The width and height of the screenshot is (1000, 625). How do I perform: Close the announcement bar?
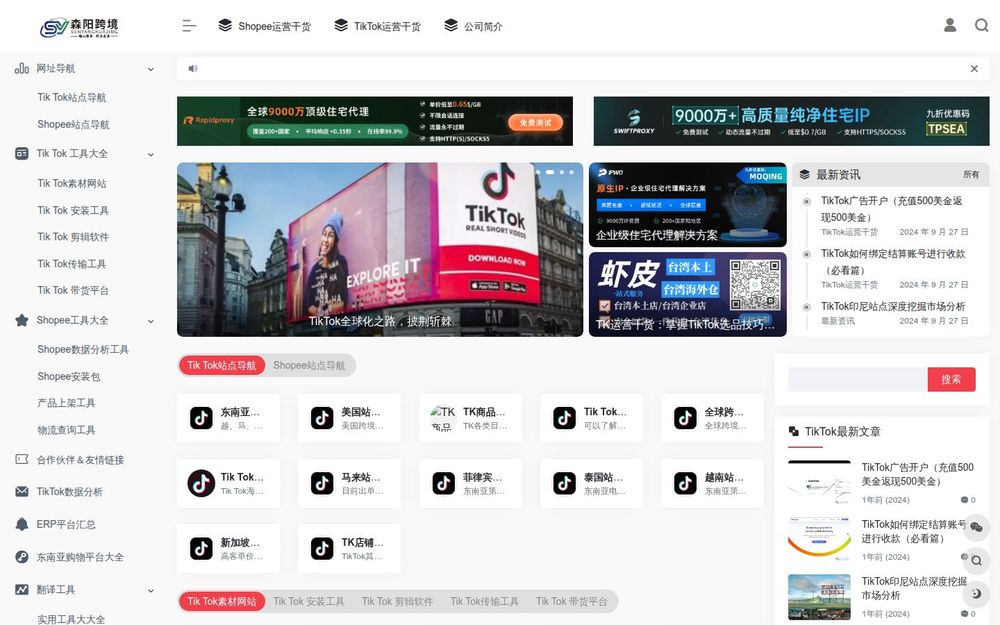974,68
